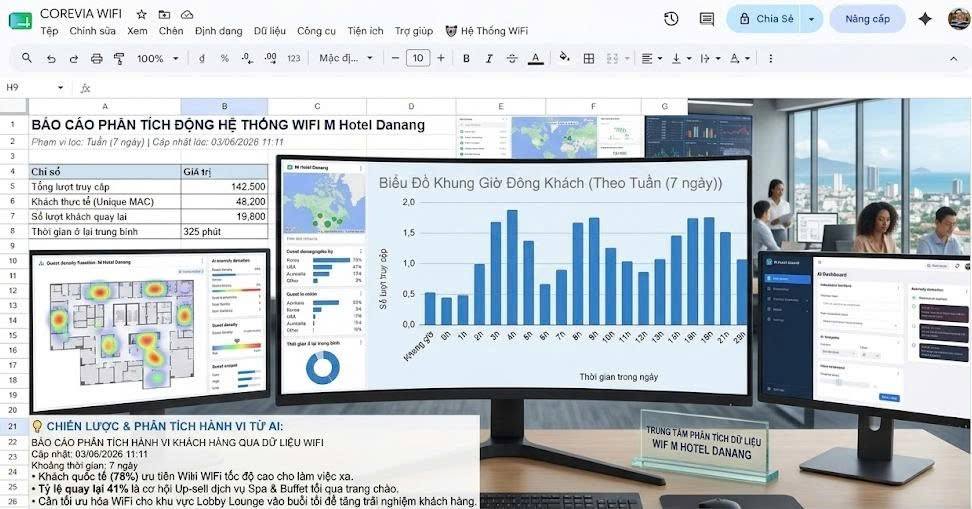972x509 pixels.
Task: Click the font size input field
Action: tap(418, 58)
